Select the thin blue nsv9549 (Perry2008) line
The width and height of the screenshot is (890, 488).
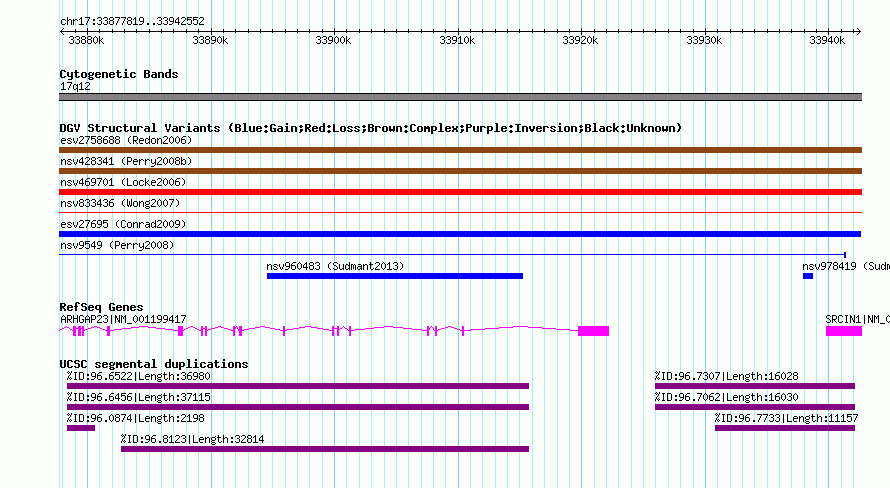coord(452,255)
